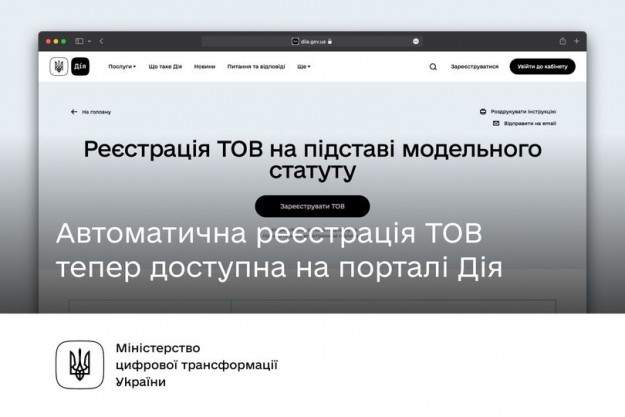Expand the Ще dropdown menu
625x417 pixels.
(x=303, y=67)
